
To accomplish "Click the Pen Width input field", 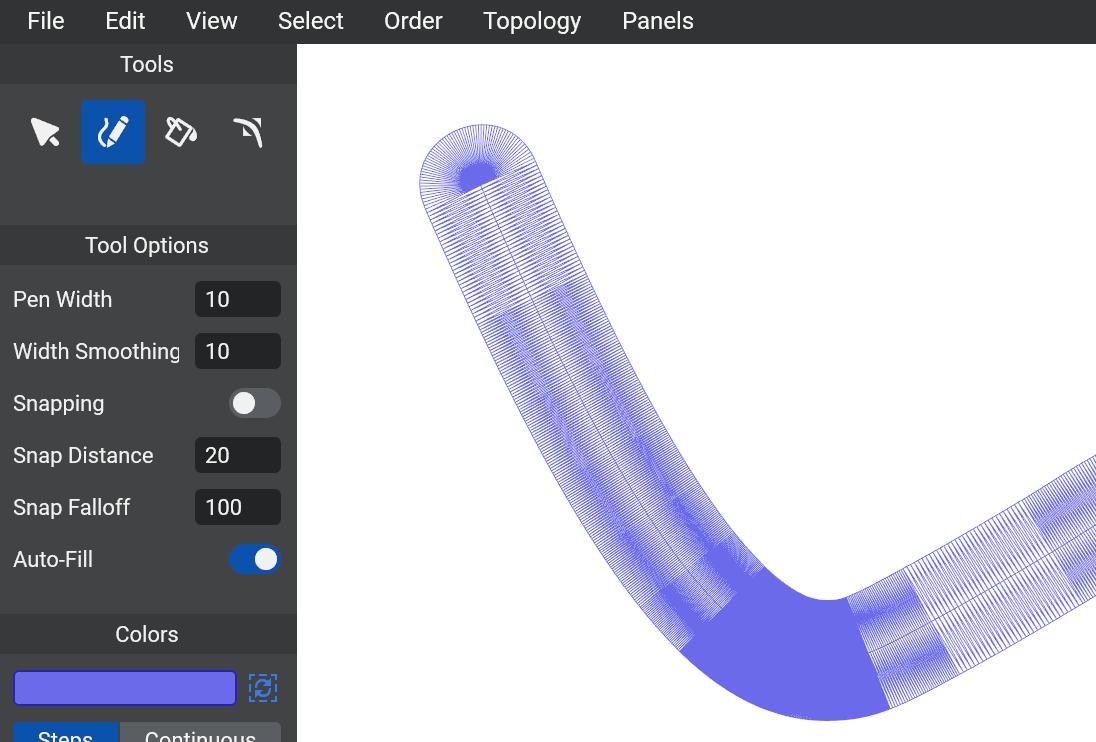I will click(238, 299).
